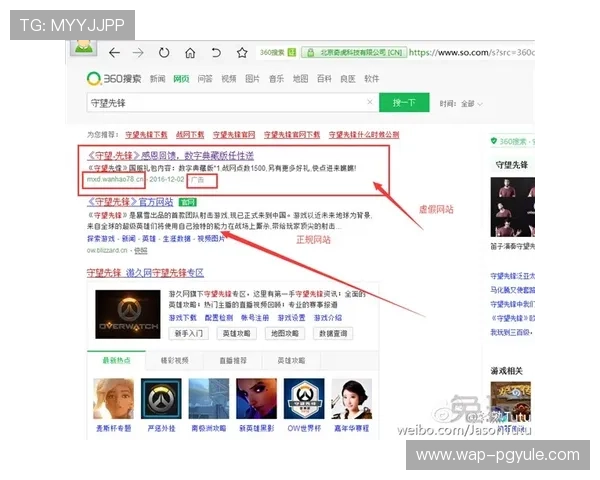
Task: Switch to 百科 search category
Action: point(324,79)
